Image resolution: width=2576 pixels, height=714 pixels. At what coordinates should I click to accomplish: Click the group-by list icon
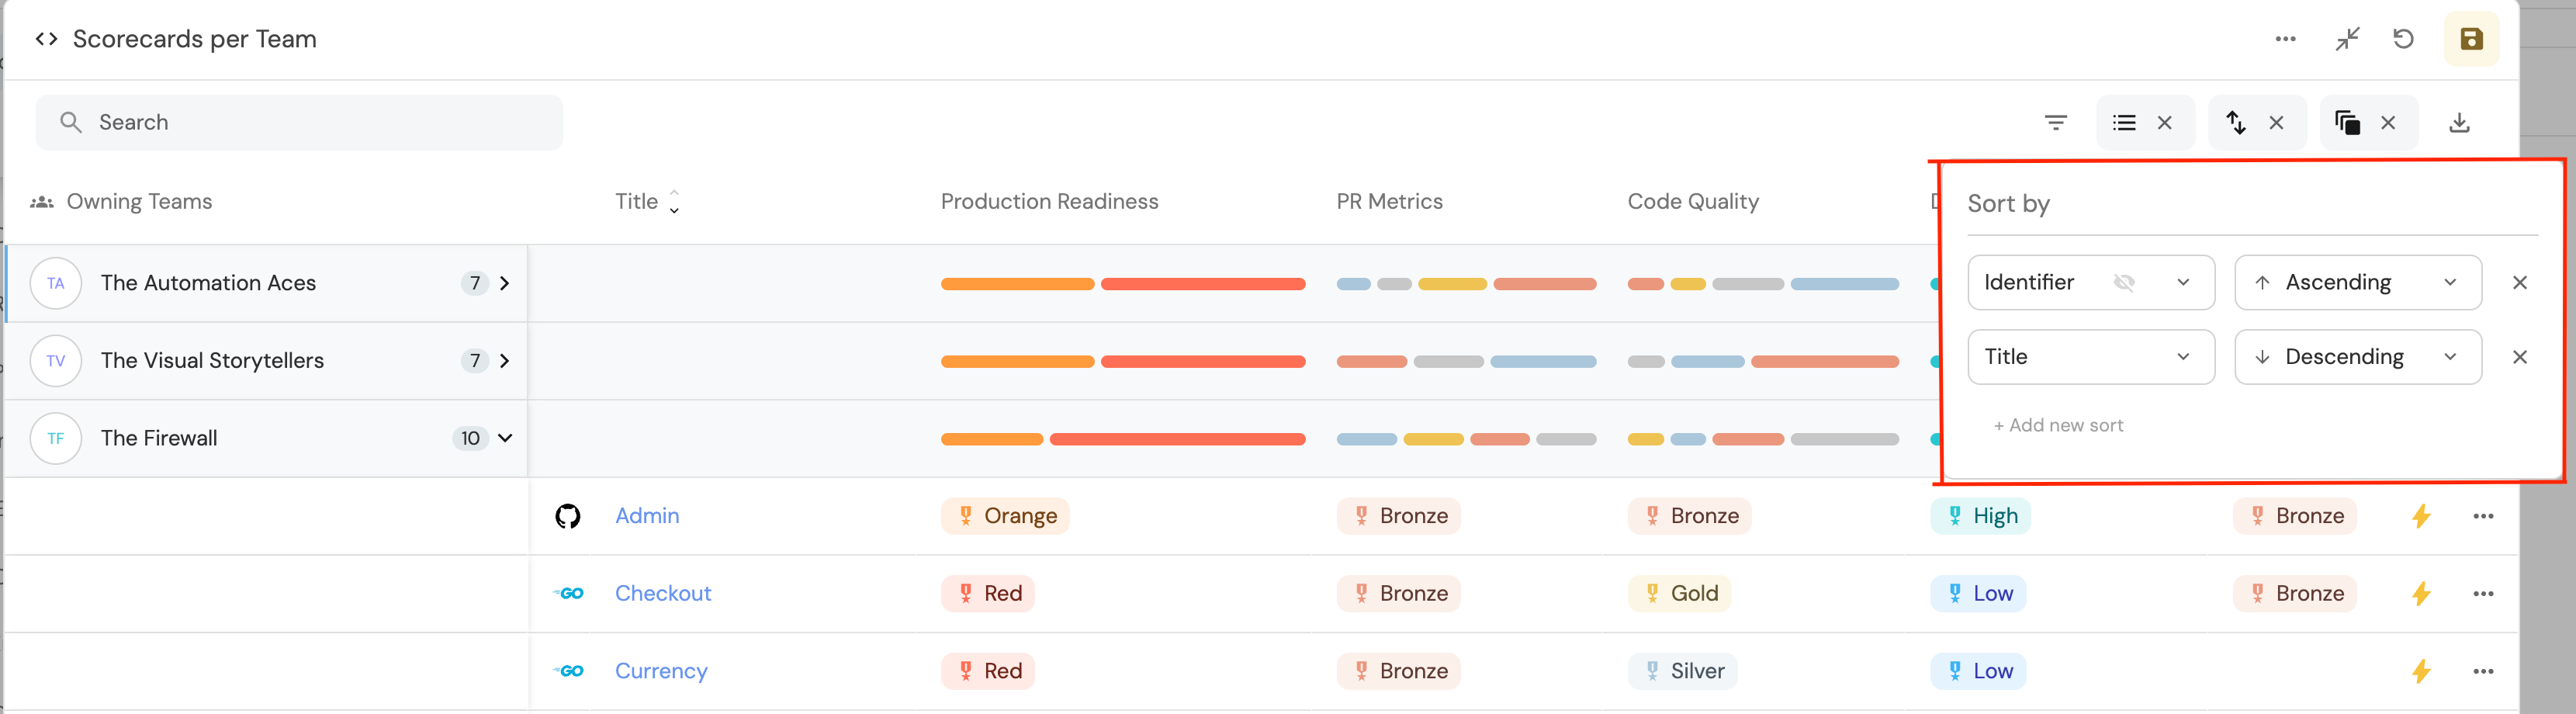[2124, 122]
